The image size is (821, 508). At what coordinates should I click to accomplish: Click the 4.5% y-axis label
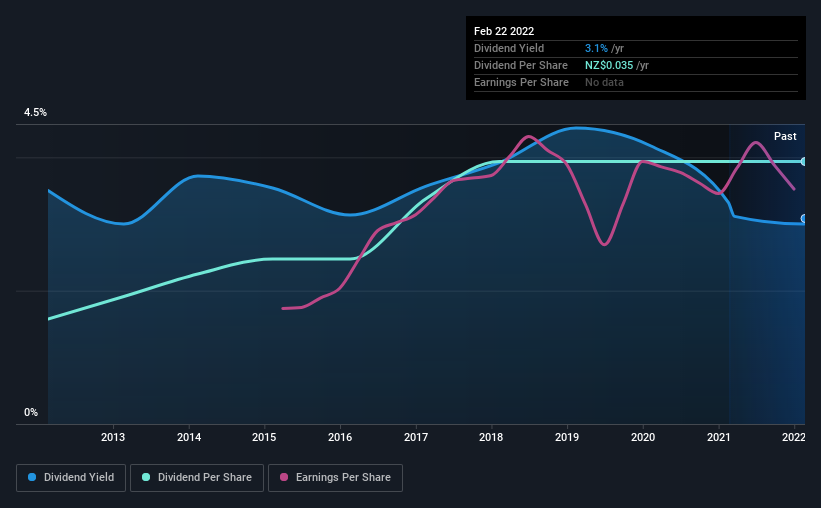(x=35, y=113)
